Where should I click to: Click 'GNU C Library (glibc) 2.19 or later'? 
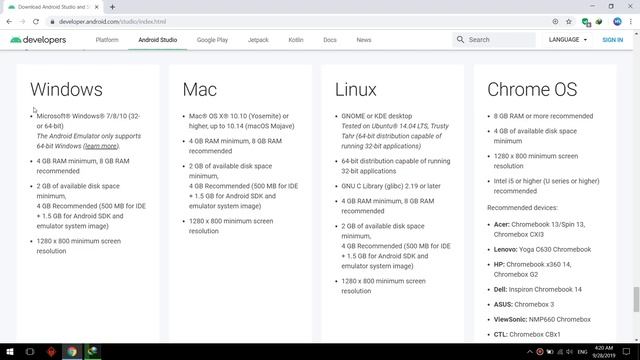click(391, 186)
